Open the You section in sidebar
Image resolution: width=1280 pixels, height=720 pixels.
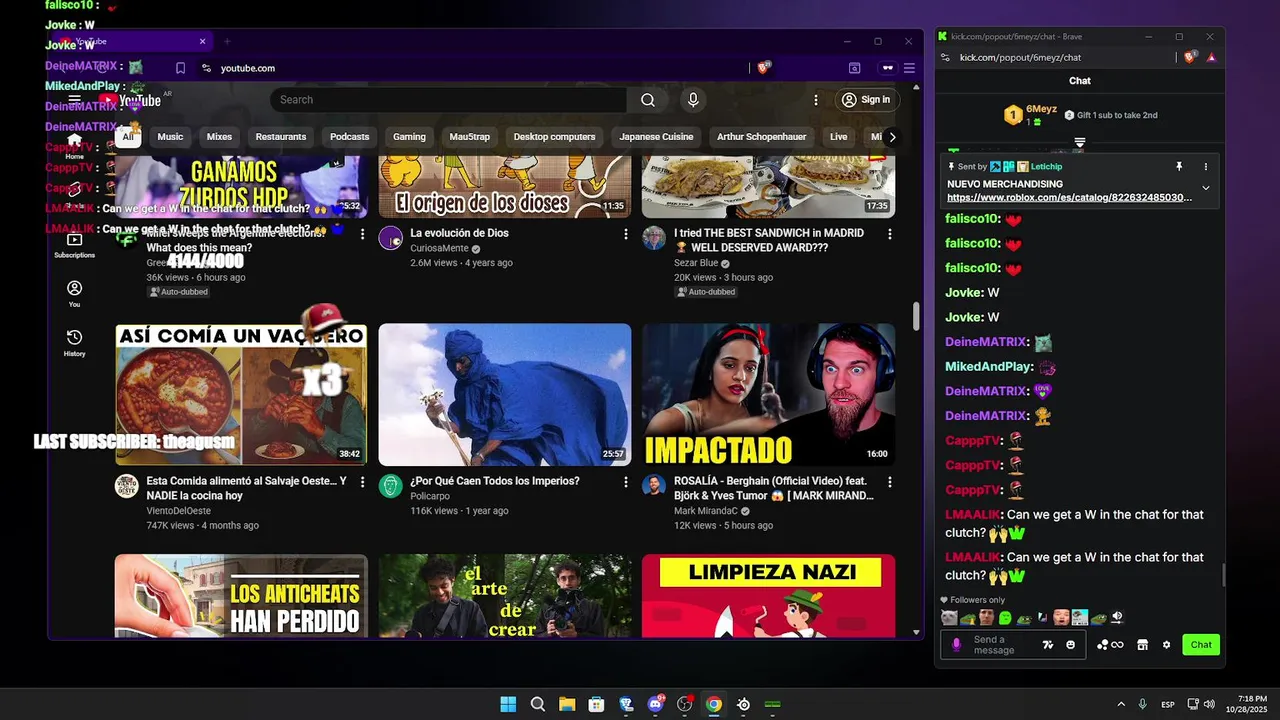point(74,293)
